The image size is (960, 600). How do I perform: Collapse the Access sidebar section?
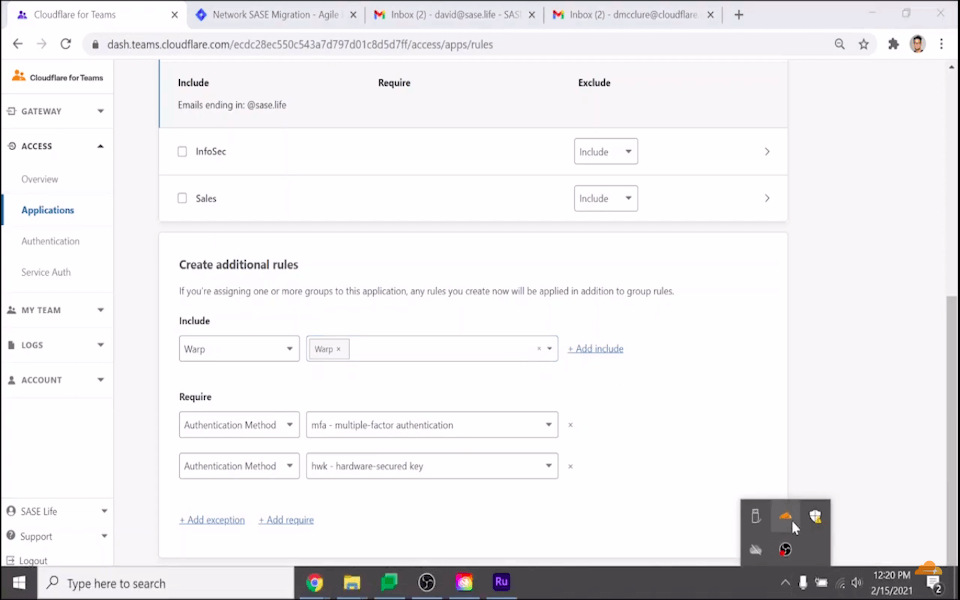coord(100,146)
